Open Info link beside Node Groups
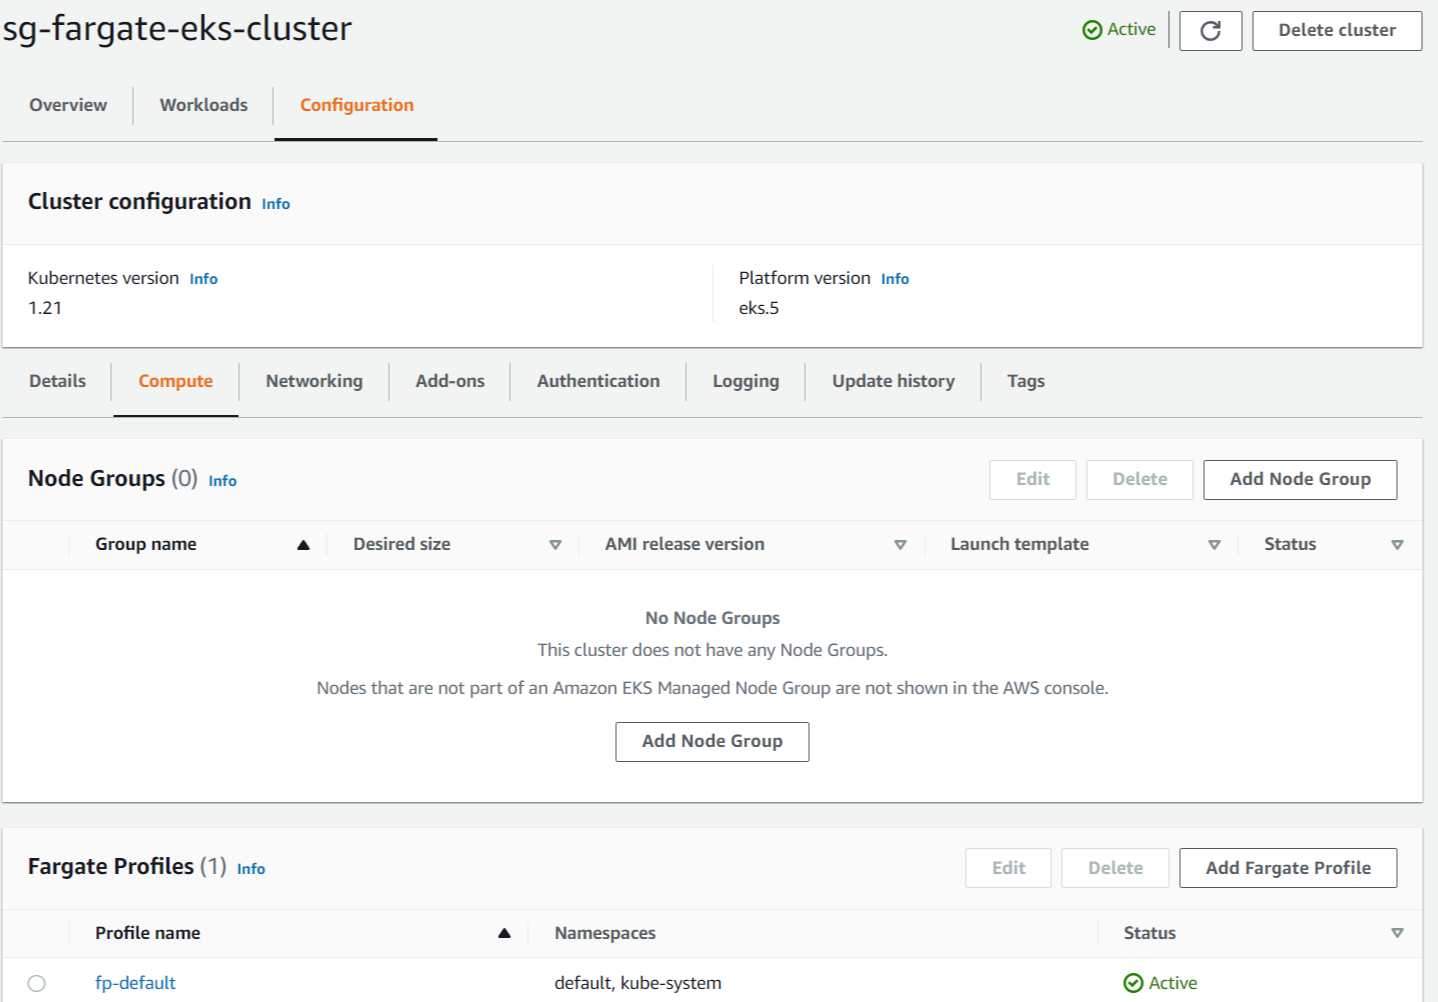The height and width of the screenshot is (1002, 1438). [223, 481]
